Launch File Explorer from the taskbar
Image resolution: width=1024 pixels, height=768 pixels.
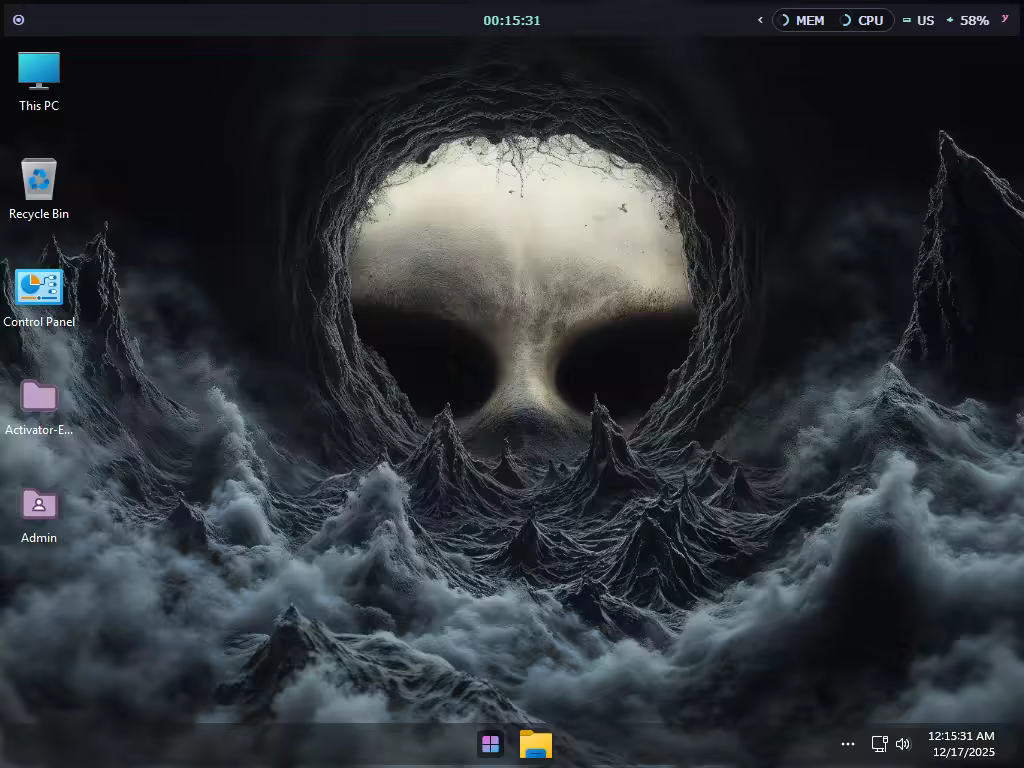tap(536, 744)
